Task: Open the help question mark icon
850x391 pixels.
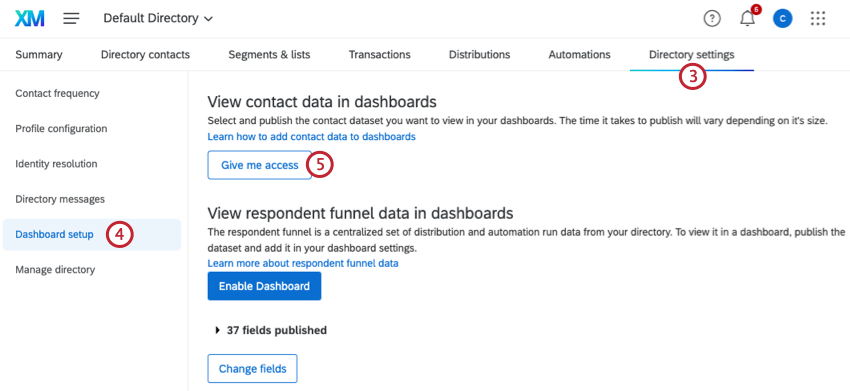Action: (x=712, y=18)
